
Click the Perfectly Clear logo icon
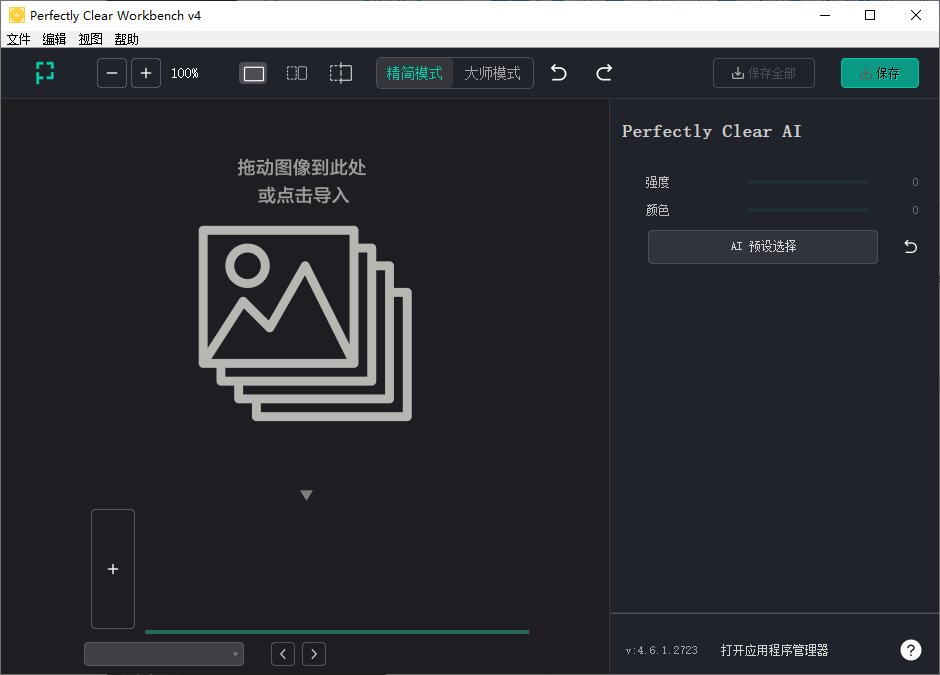(x=44, y=72)
